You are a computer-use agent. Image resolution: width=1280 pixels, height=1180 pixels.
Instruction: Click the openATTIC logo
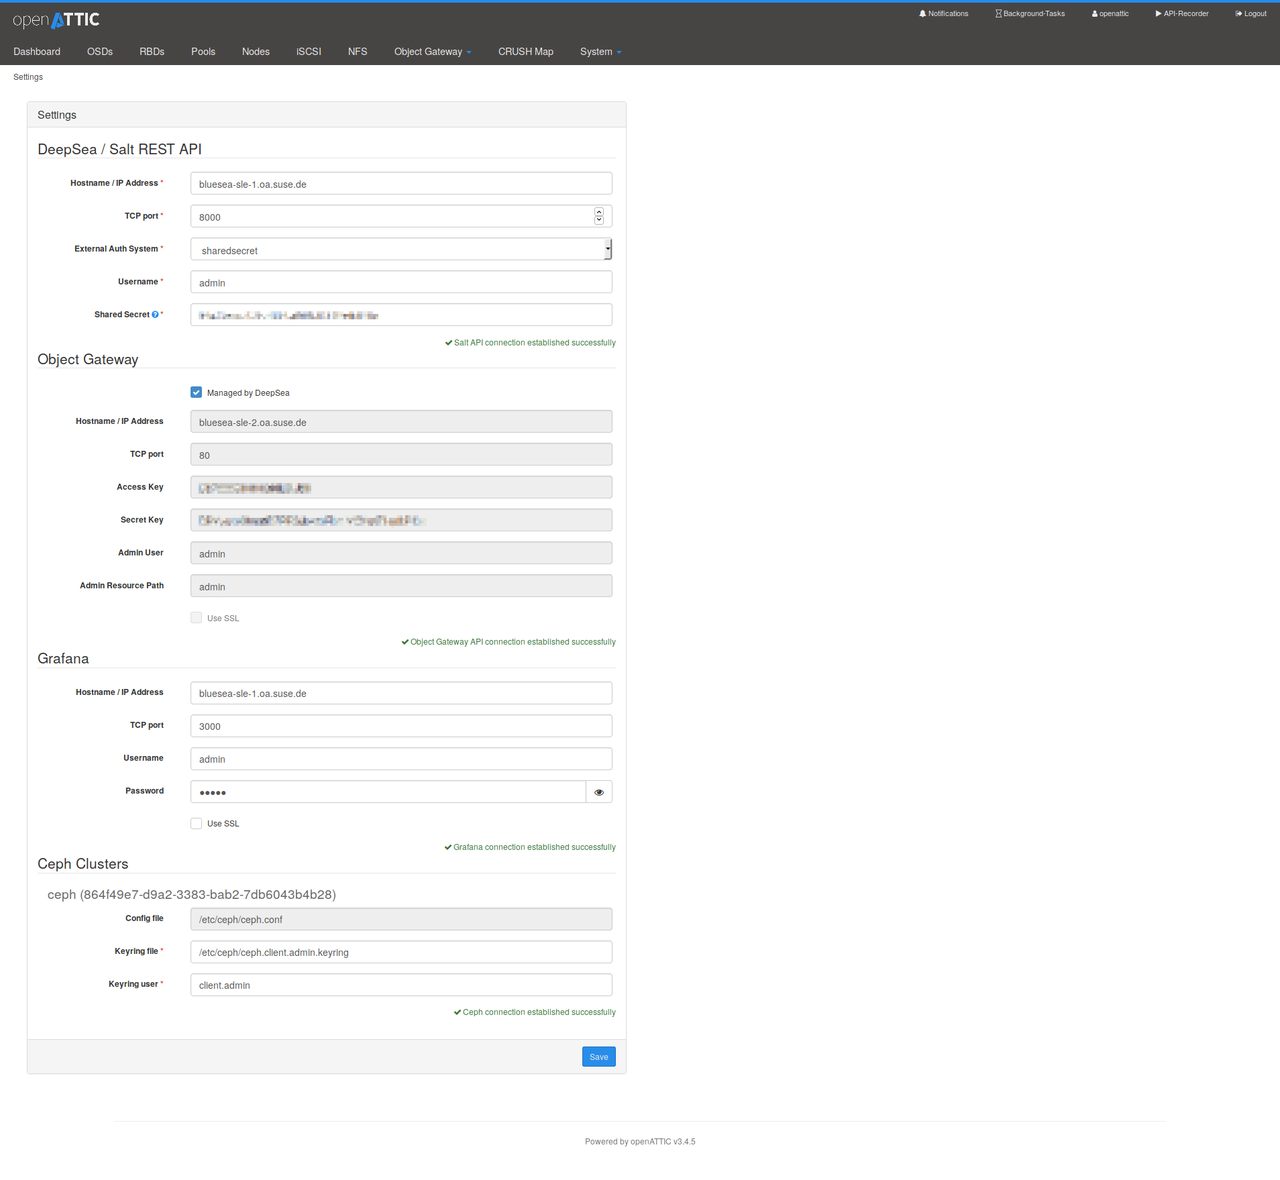tap(56, 20)
